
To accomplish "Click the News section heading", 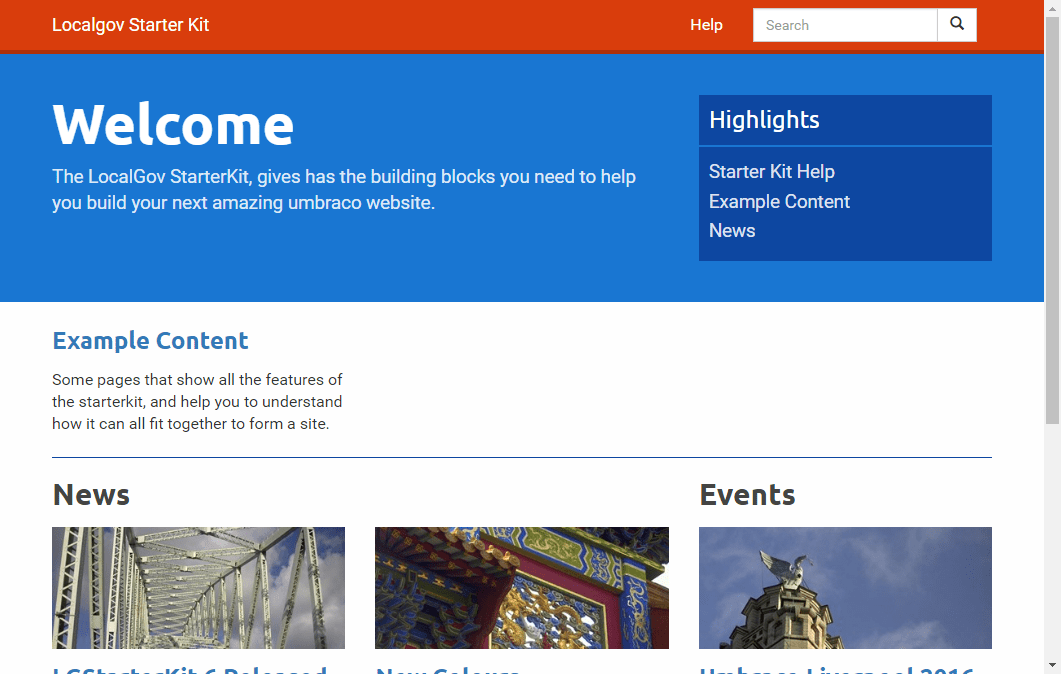I will 91,495.
